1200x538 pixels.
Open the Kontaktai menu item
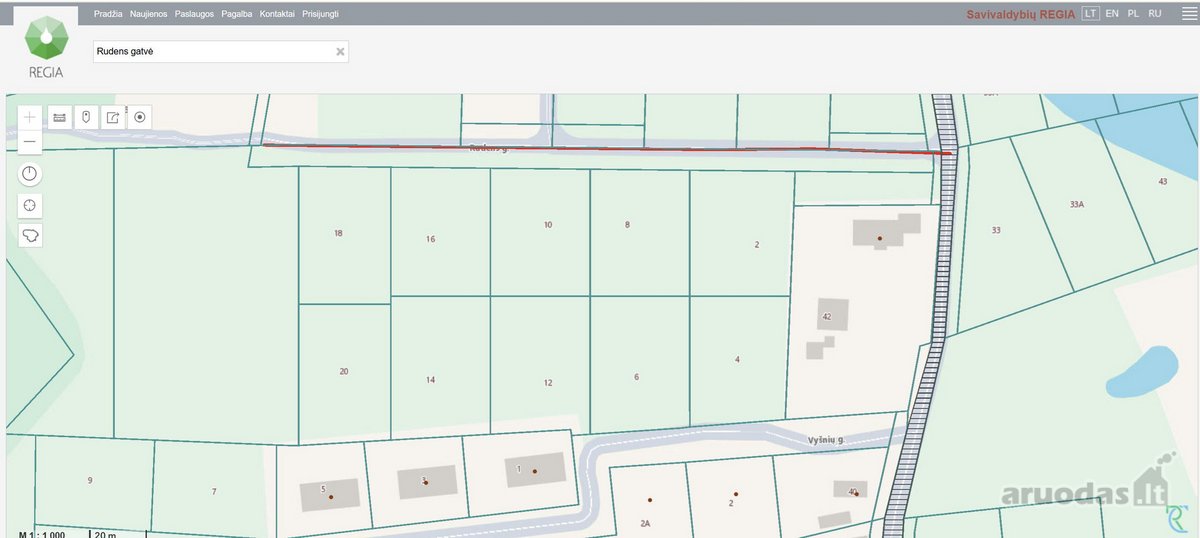[x=277, y=14]
